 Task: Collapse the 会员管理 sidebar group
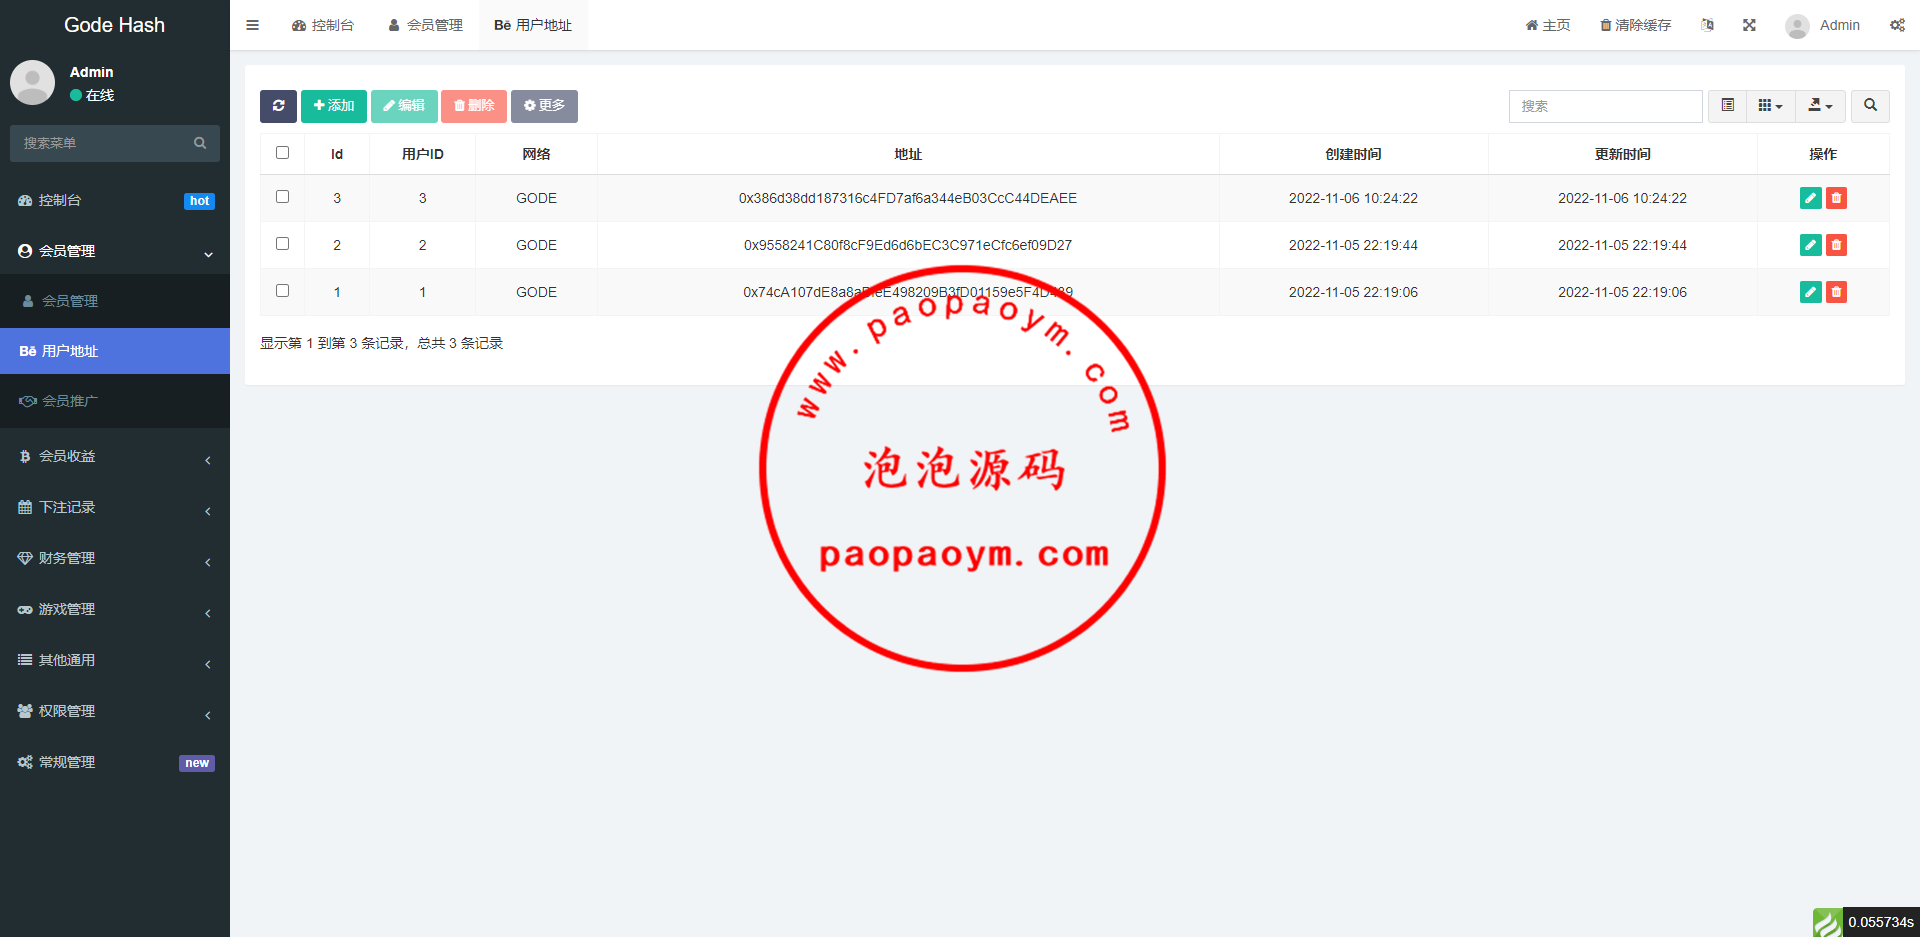115,251
